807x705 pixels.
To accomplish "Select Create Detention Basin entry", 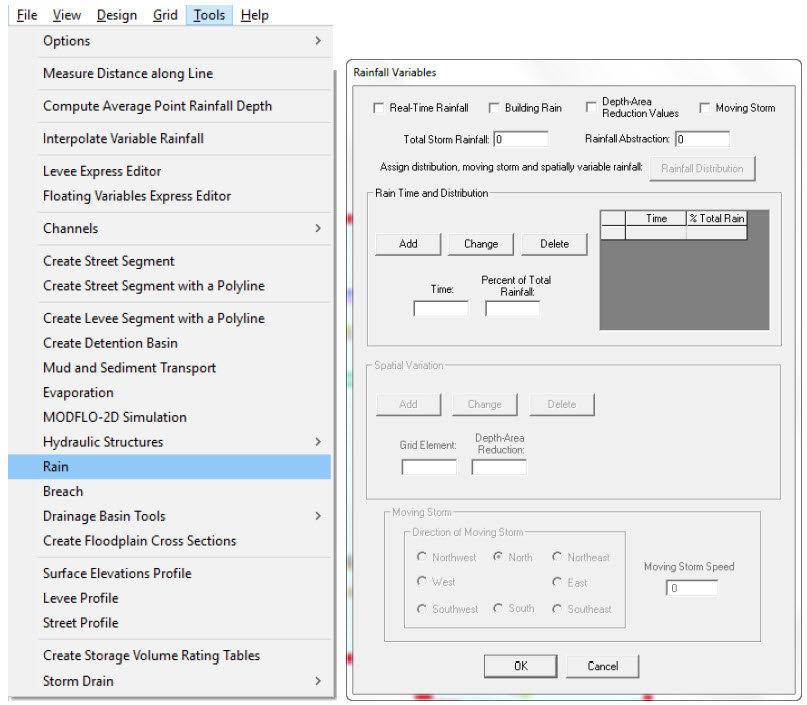I will [x=110, y=343].
